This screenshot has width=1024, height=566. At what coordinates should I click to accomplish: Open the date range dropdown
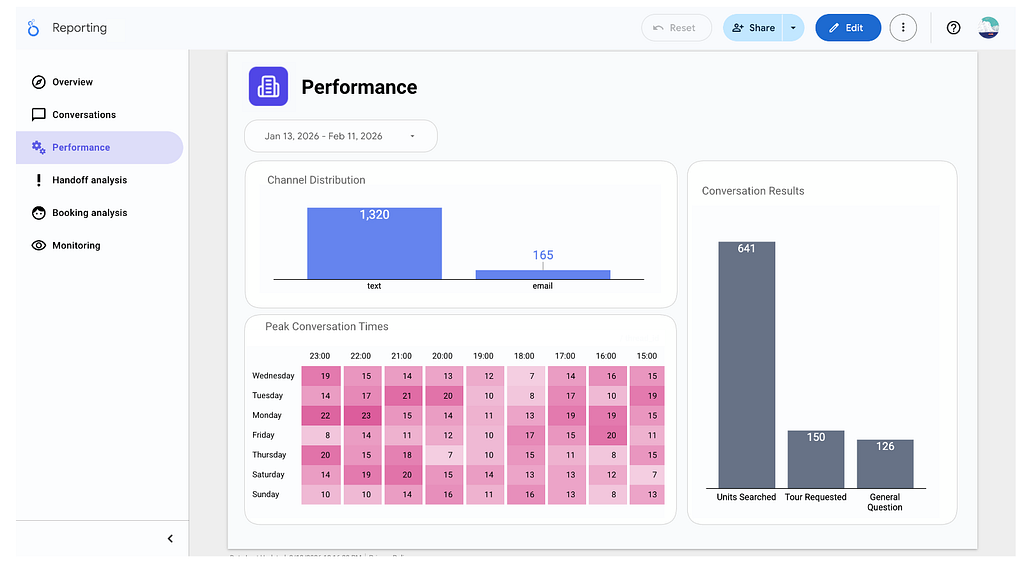click(x=341, y=136)
